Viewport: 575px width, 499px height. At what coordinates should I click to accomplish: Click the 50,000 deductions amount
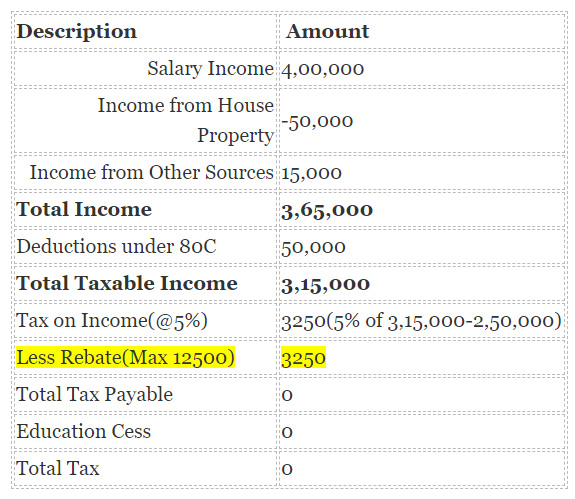point(313,247)
